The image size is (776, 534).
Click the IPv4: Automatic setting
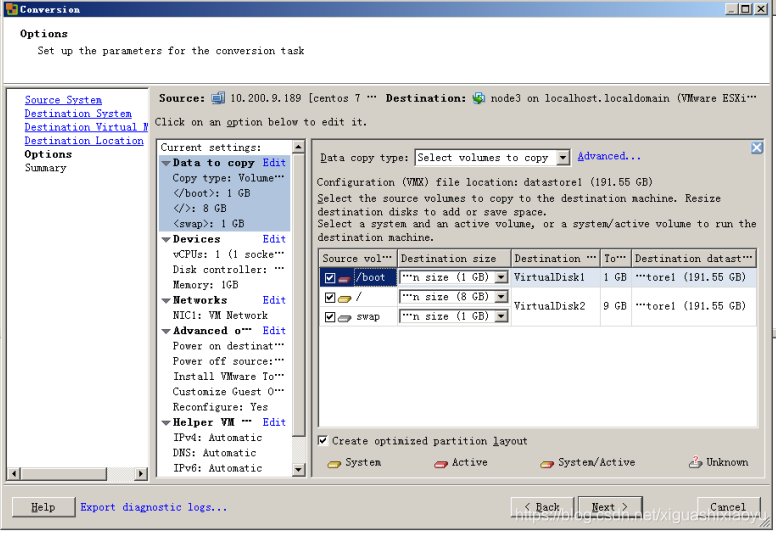(x=217, y=438)
